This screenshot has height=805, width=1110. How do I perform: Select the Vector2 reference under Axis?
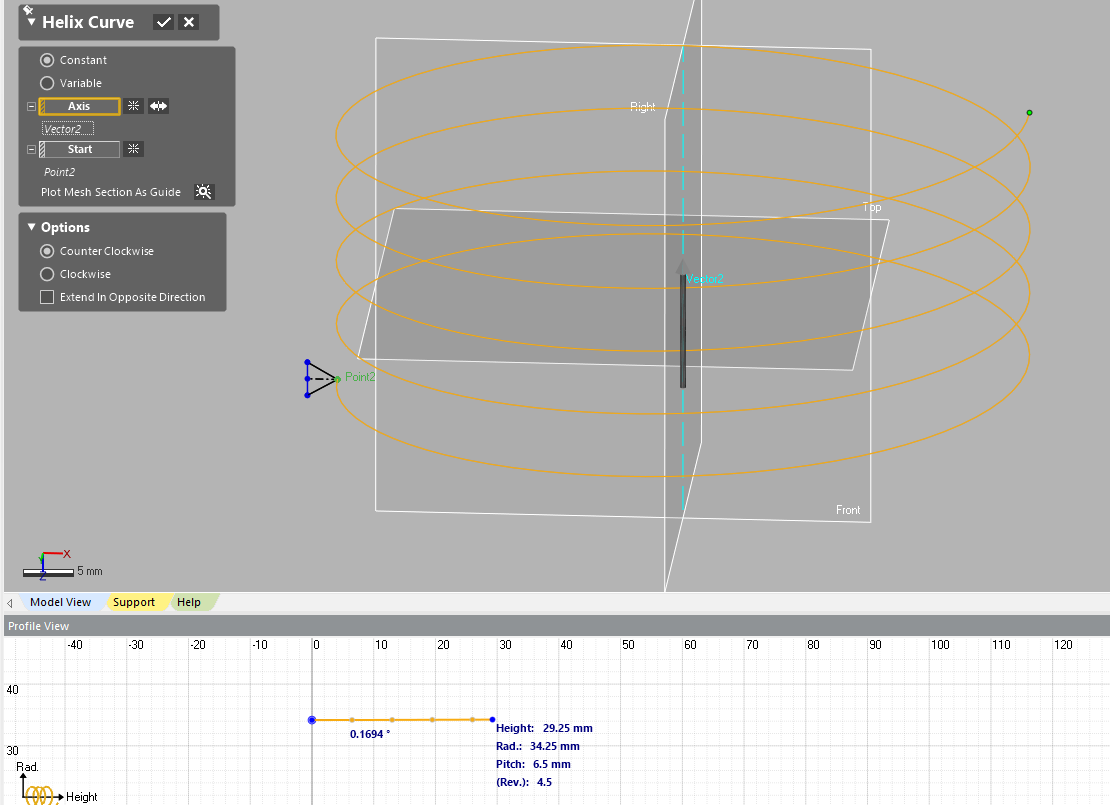click(66, 128)
